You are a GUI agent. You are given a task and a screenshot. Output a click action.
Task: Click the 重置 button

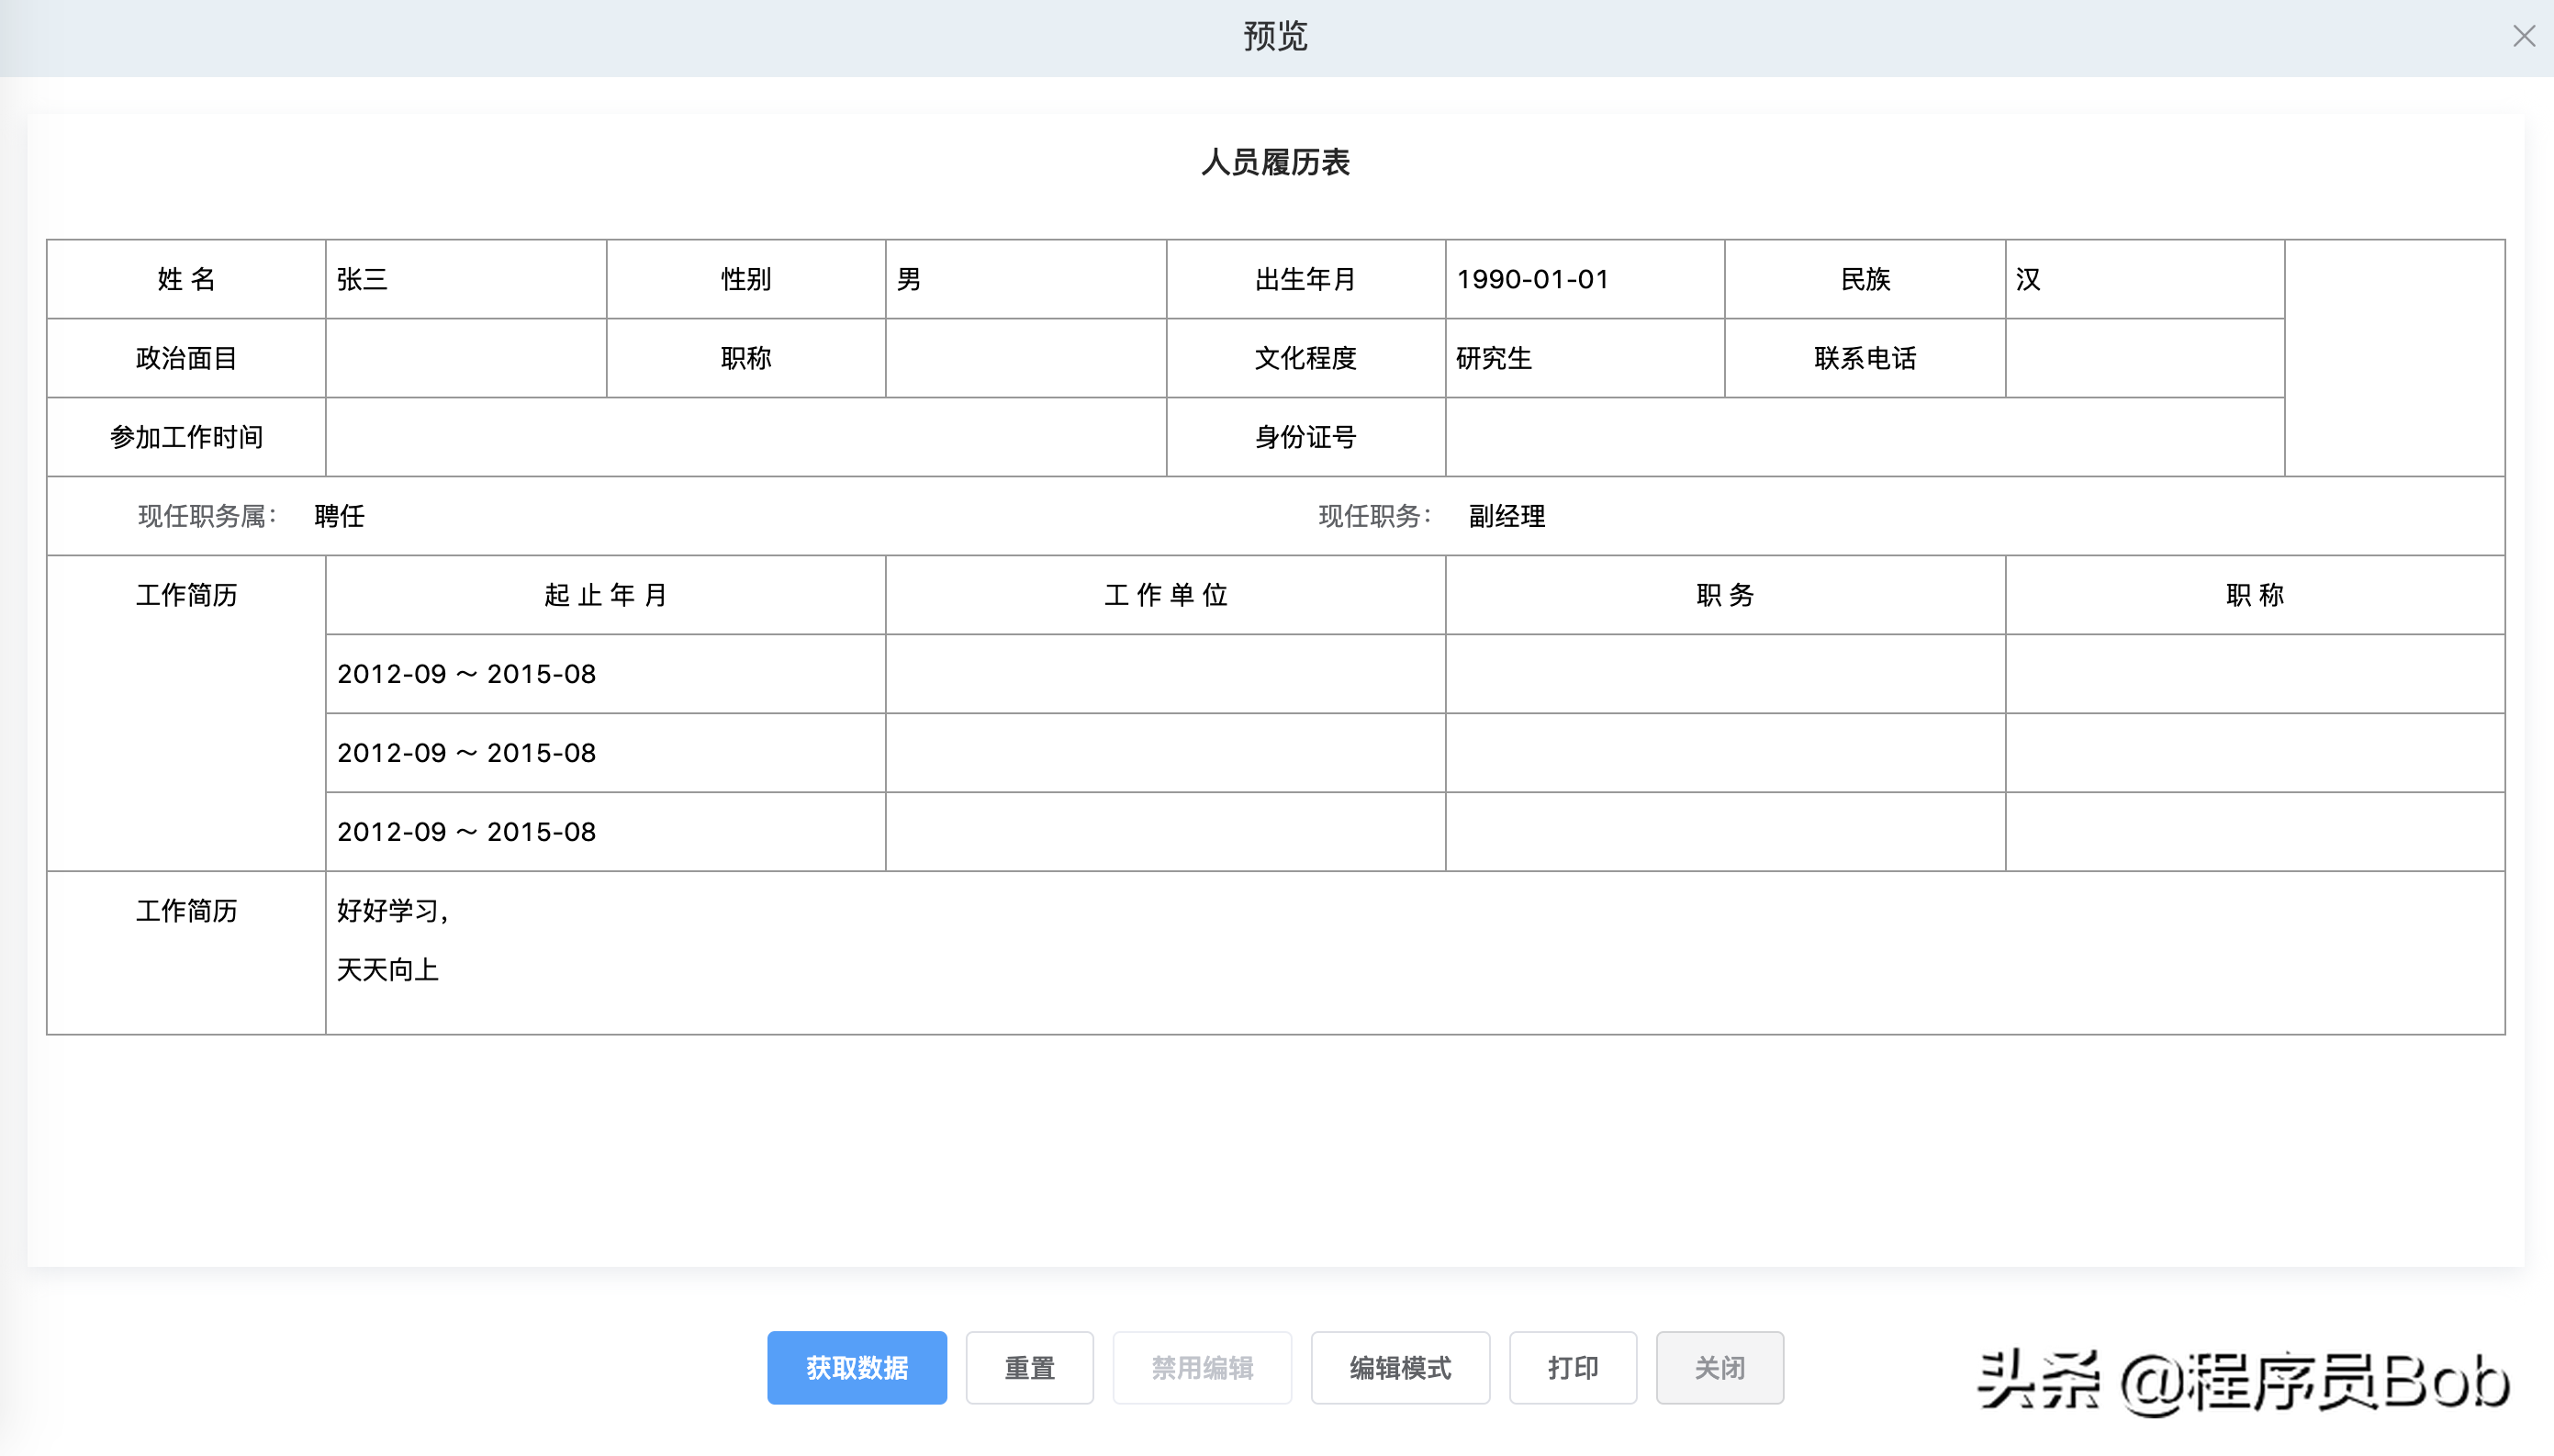click(1026, 1368)
